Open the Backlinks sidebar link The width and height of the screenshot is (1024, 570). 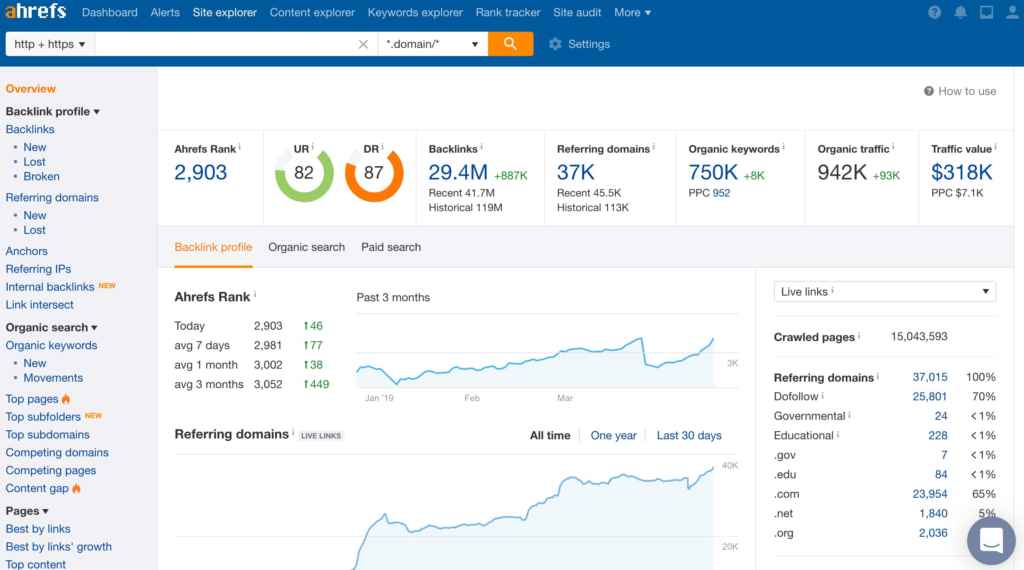pyautogui.click(x=30, y=129)
